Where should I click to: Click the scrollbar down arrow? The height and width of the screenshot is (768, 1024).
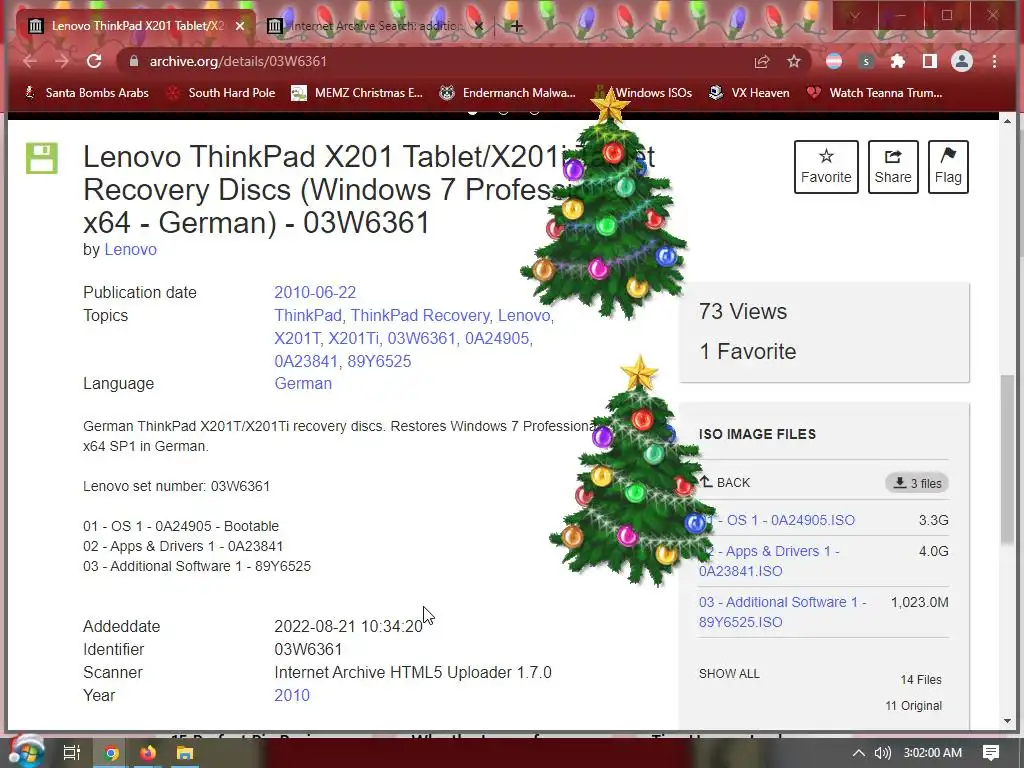pos(1007,721)
